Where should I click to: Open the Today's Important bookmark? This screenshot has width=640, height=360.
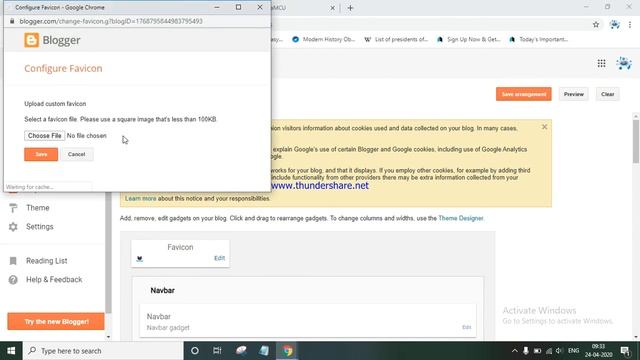coord(539,39)
